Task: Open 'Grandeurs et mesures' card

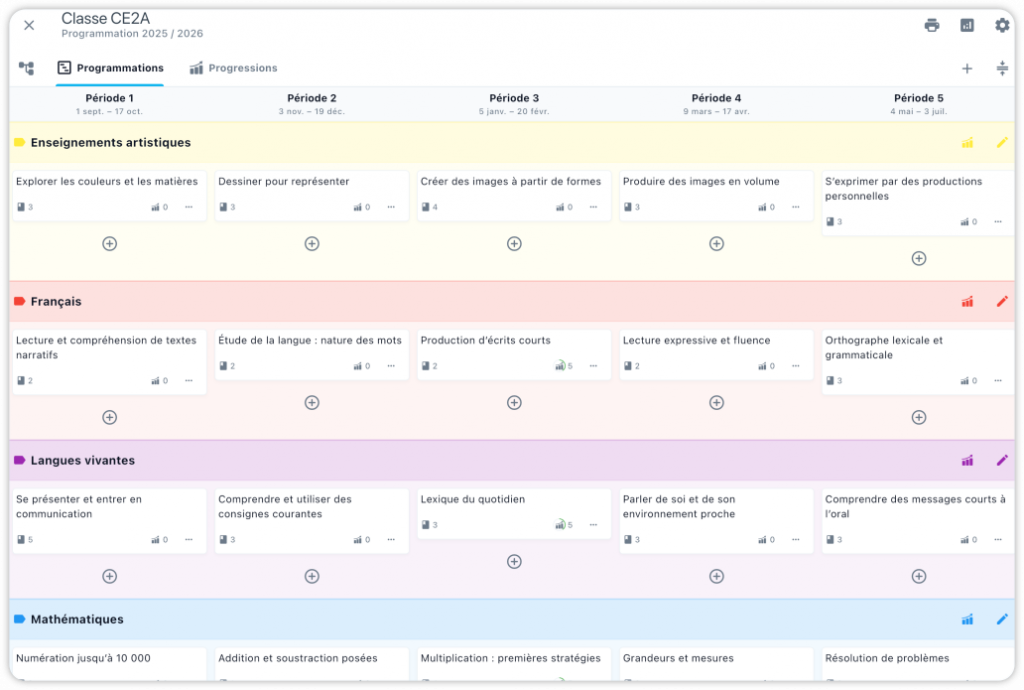Action: [x=716, y=664]
